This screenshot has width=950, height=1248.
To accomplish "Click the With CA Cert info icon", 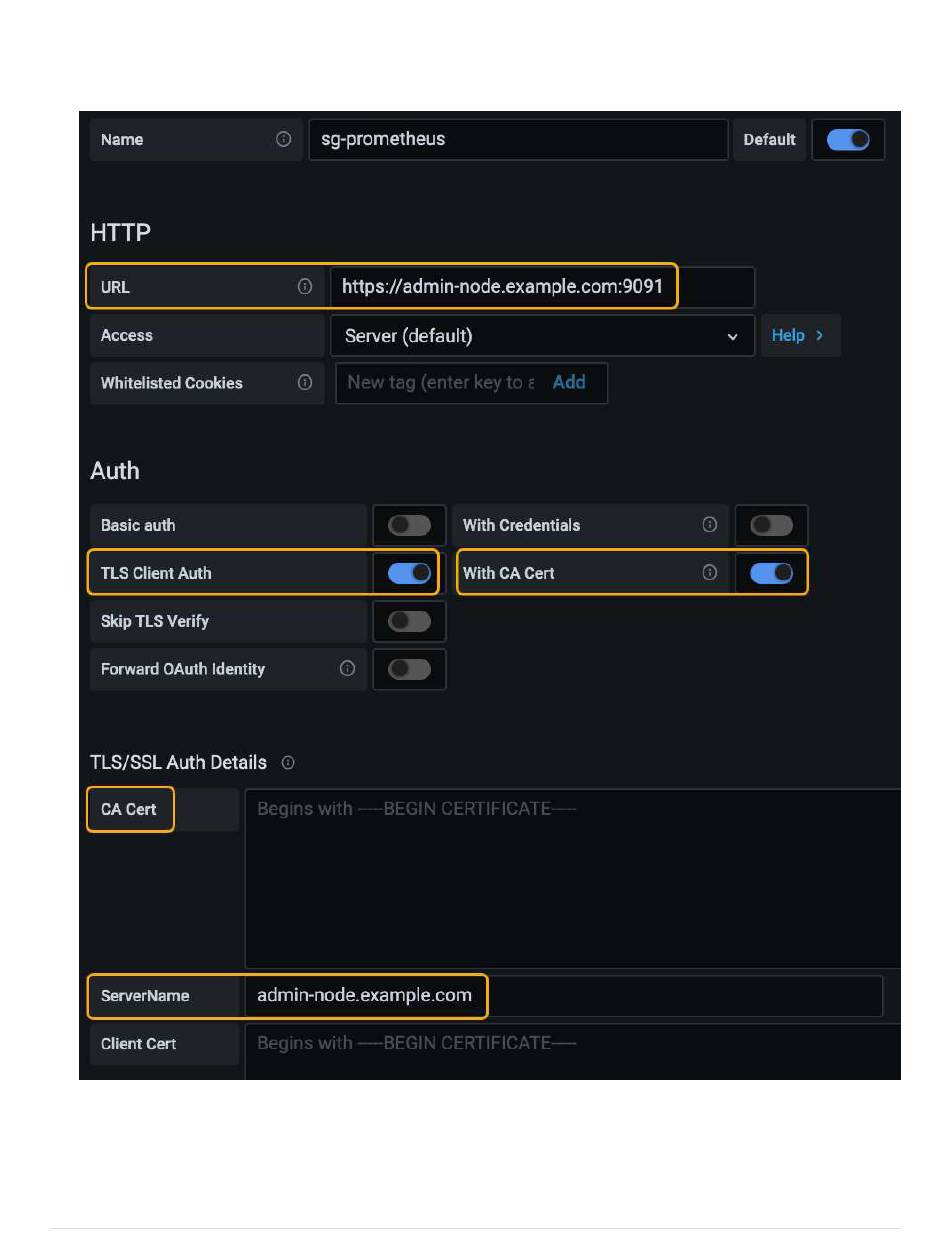I will 710,573.
